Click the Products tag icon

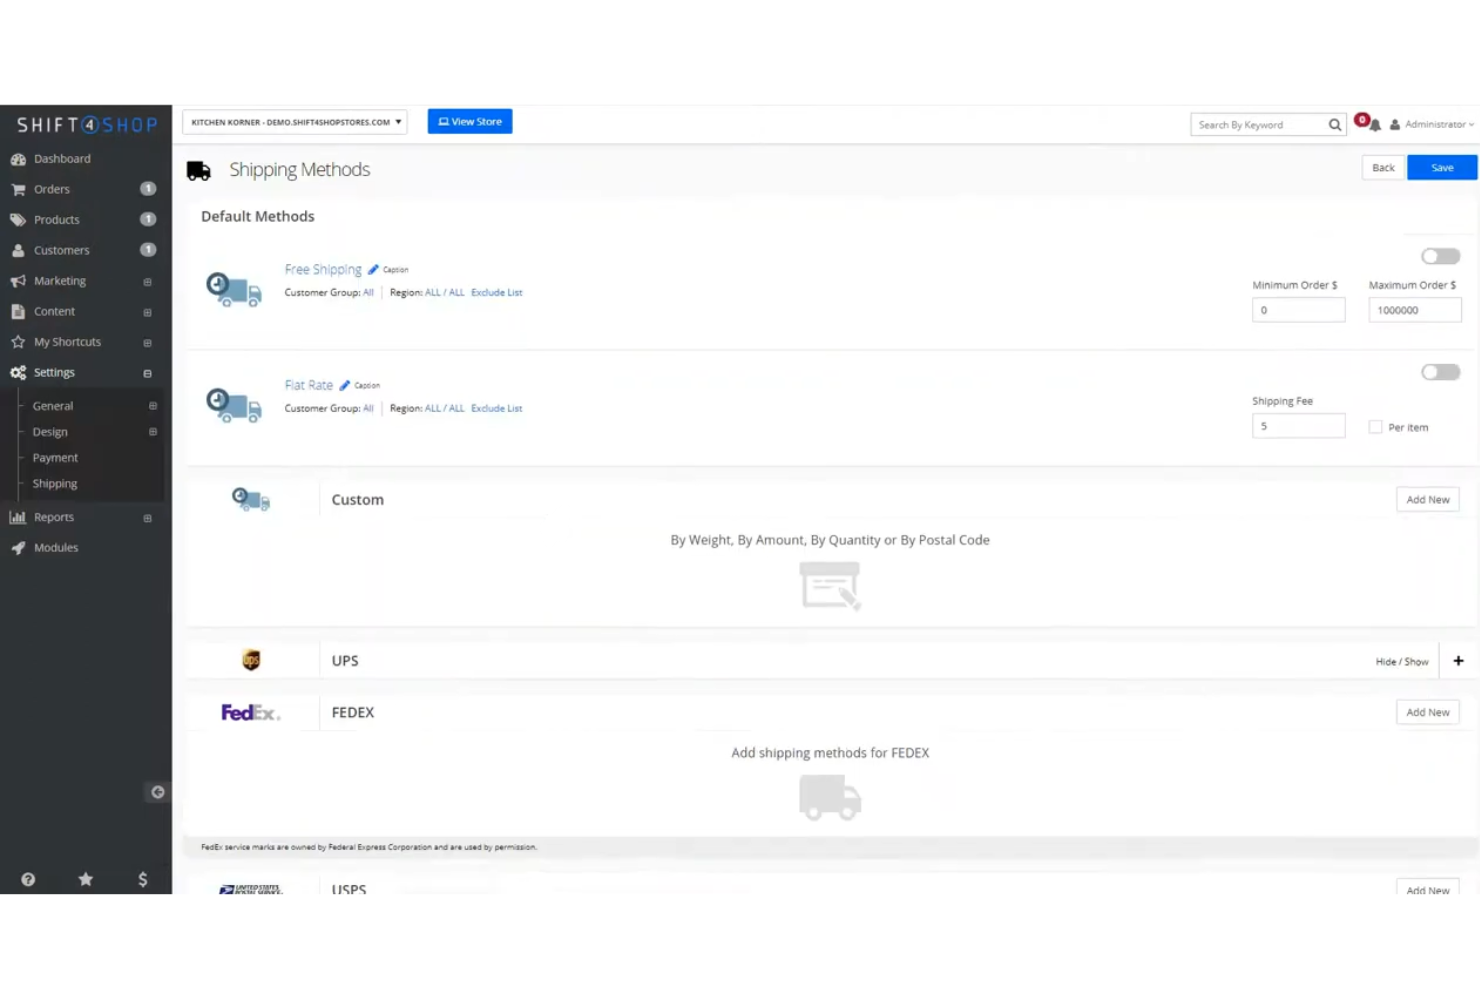coord(18,220)
